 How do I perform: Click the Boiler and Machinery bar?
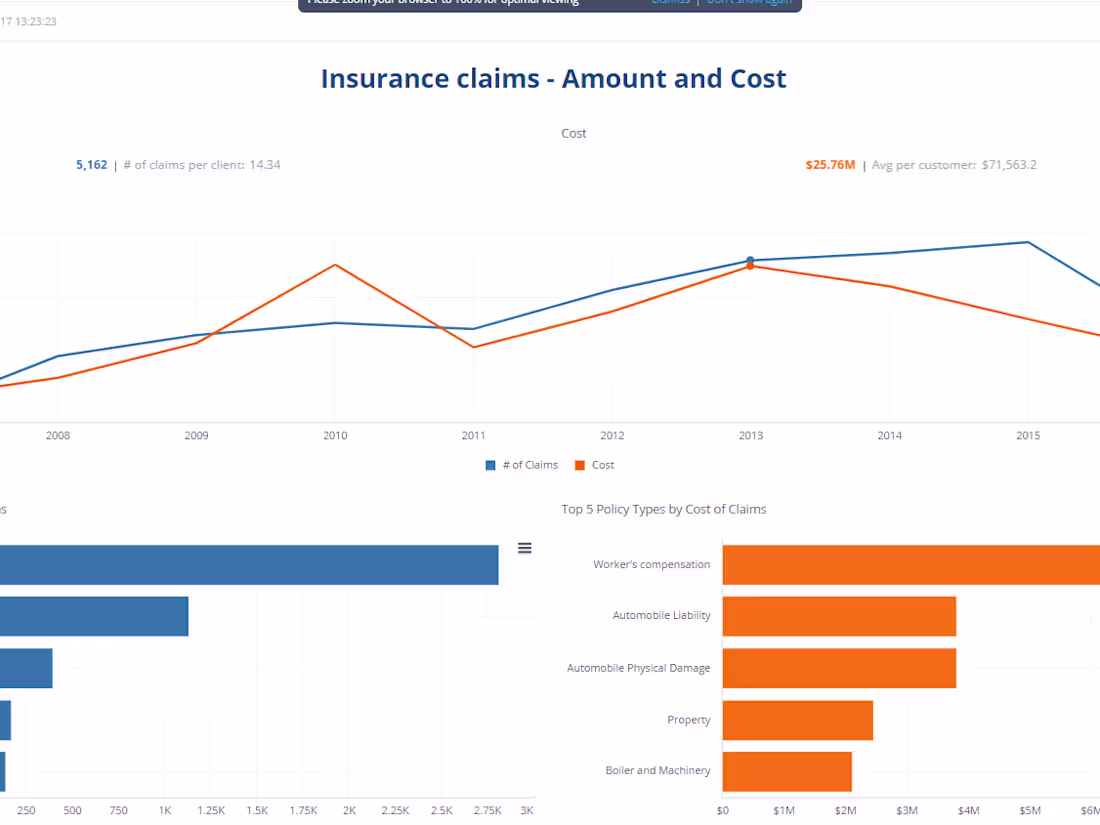pyautogui.click(x=787, y=771)
